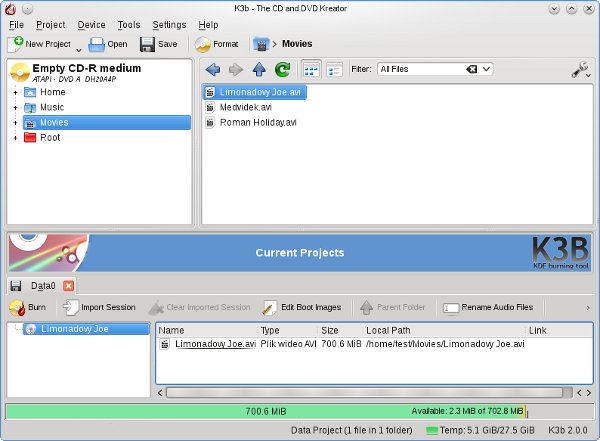
Task: Select Limonadovy Joe project root node
Action: (86, 329)
